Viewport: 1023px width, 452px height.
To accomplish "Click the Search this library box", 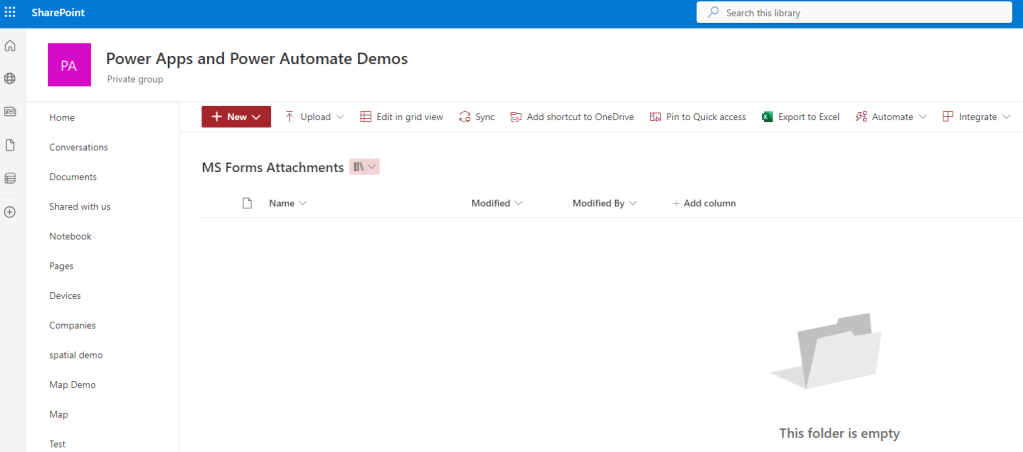I will [x=858, y=13].
